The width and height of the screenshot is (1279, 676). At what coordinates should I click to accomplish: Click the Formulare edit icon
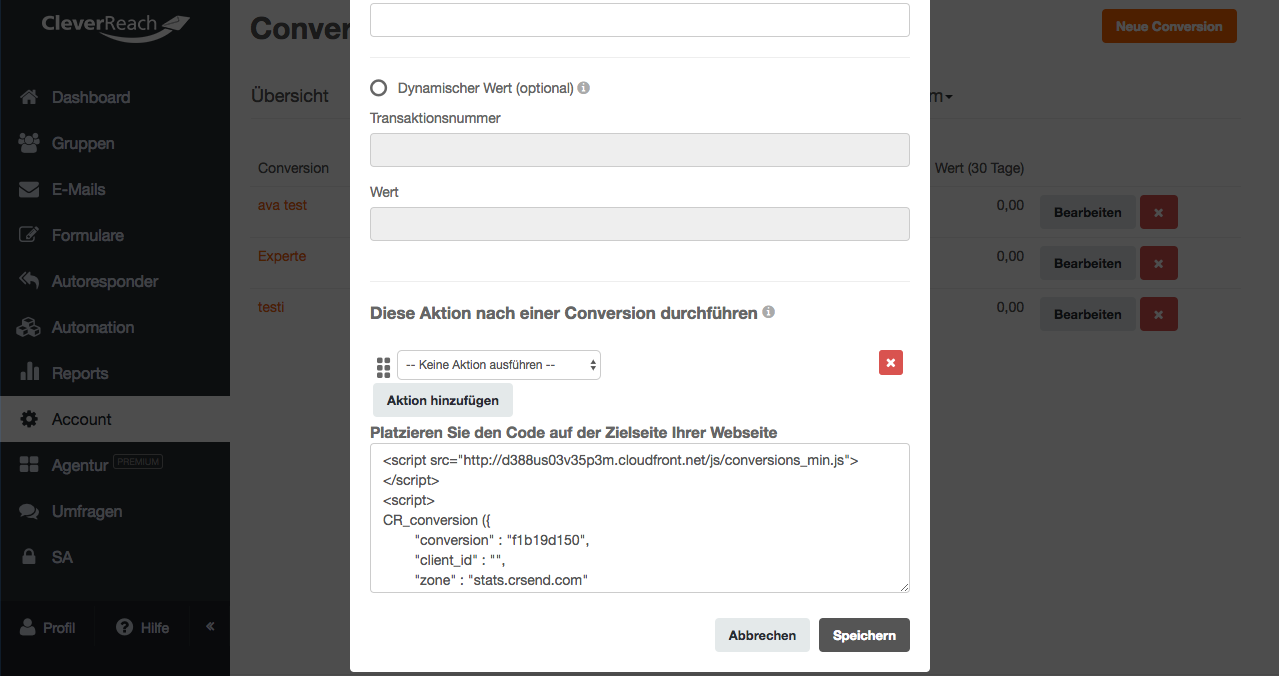pos(29,235)
